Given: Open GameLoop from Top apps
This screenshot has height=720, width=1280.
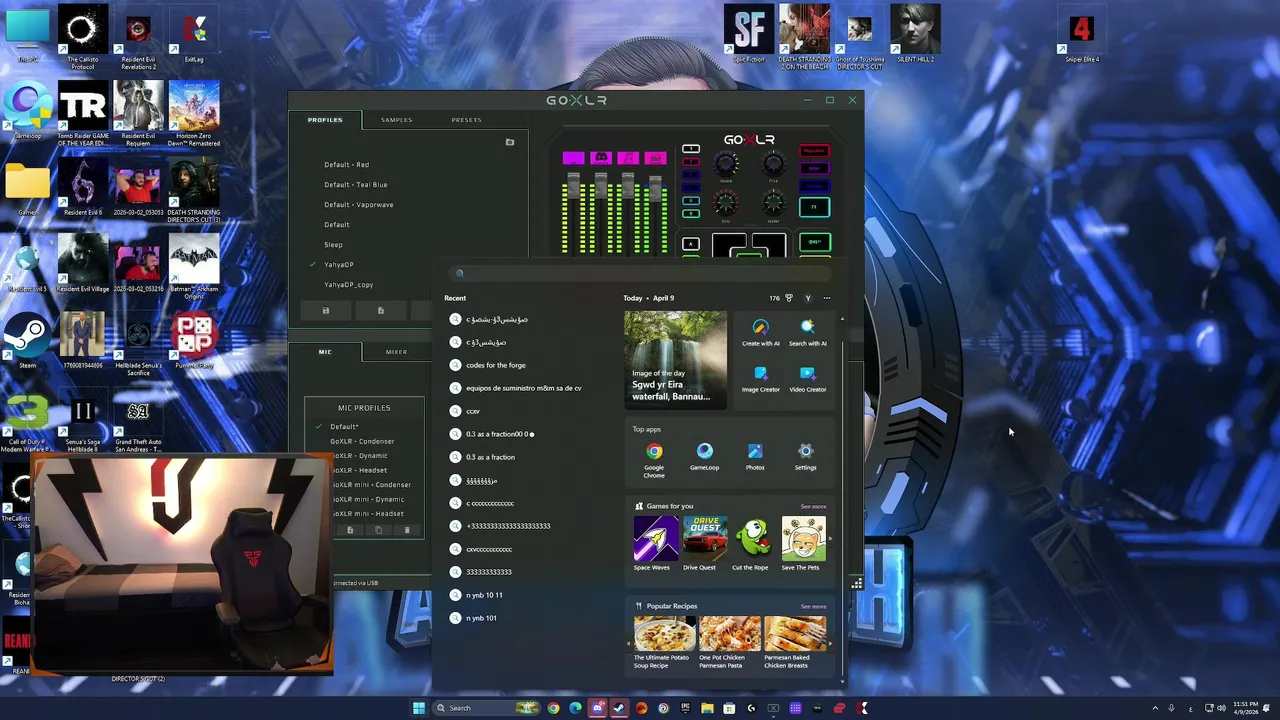Looking at the screenshot, I should tap(704, 457).
